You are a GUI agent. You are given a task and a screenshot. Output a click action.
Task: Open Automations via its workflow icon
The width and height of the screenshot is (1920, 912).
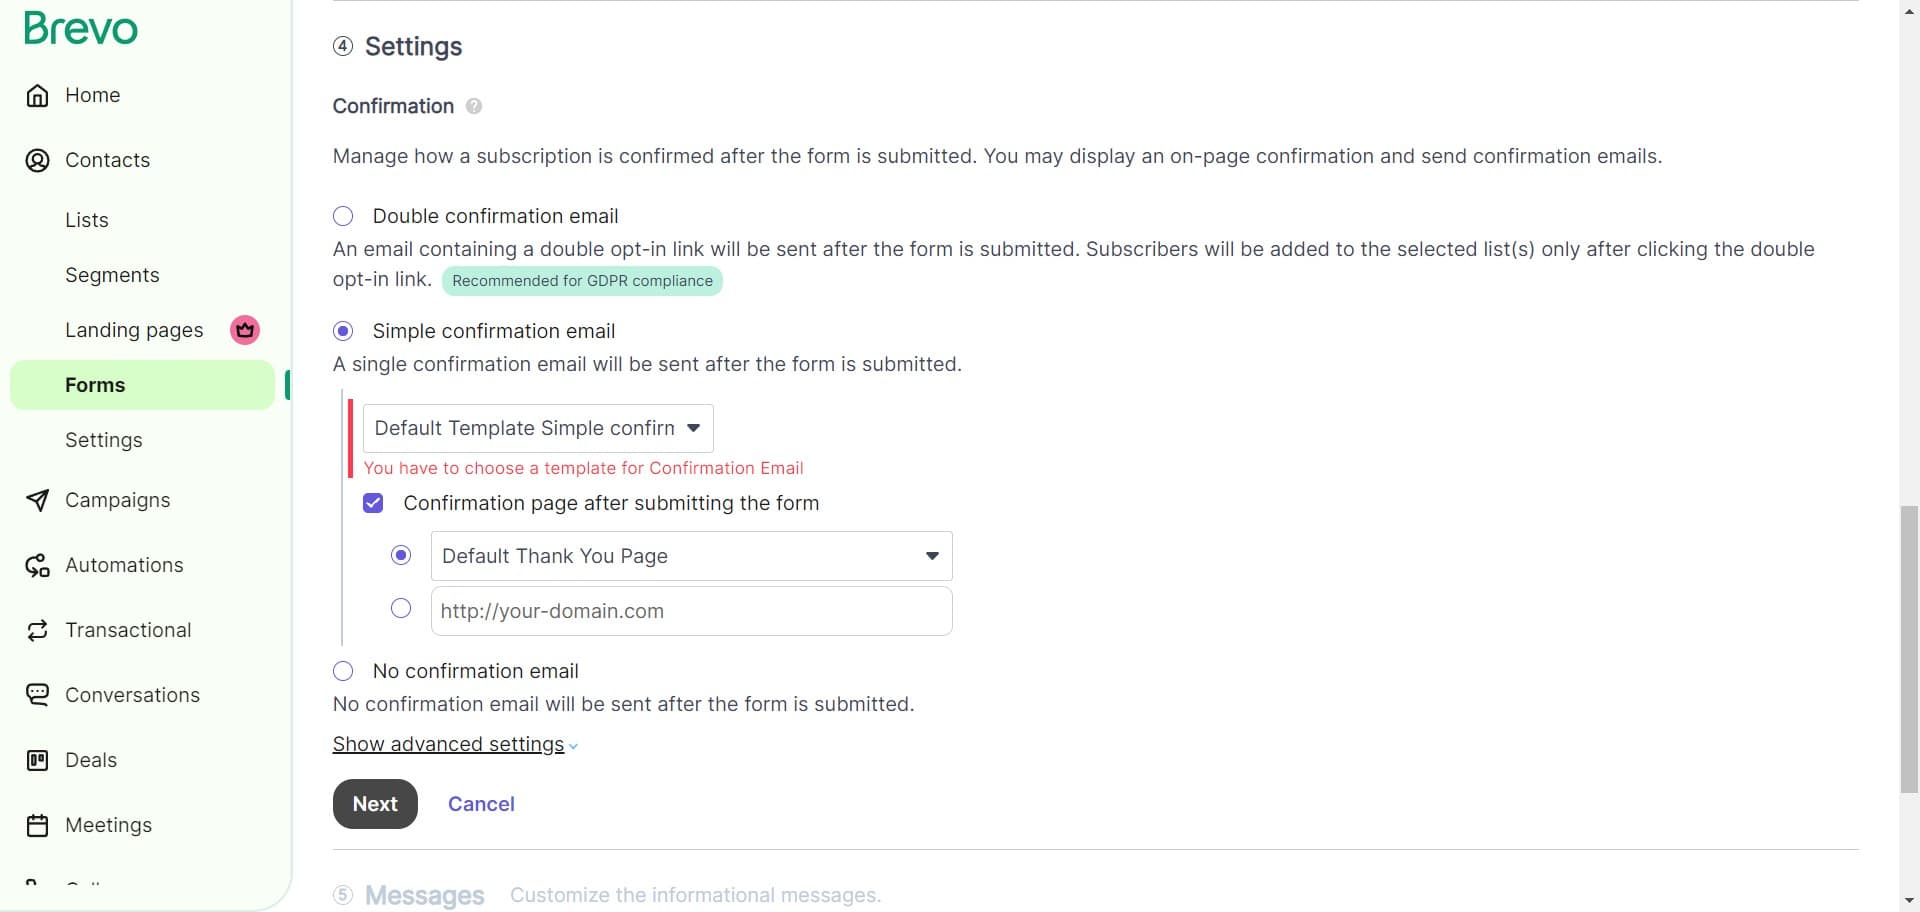click(x=37, y=565)
